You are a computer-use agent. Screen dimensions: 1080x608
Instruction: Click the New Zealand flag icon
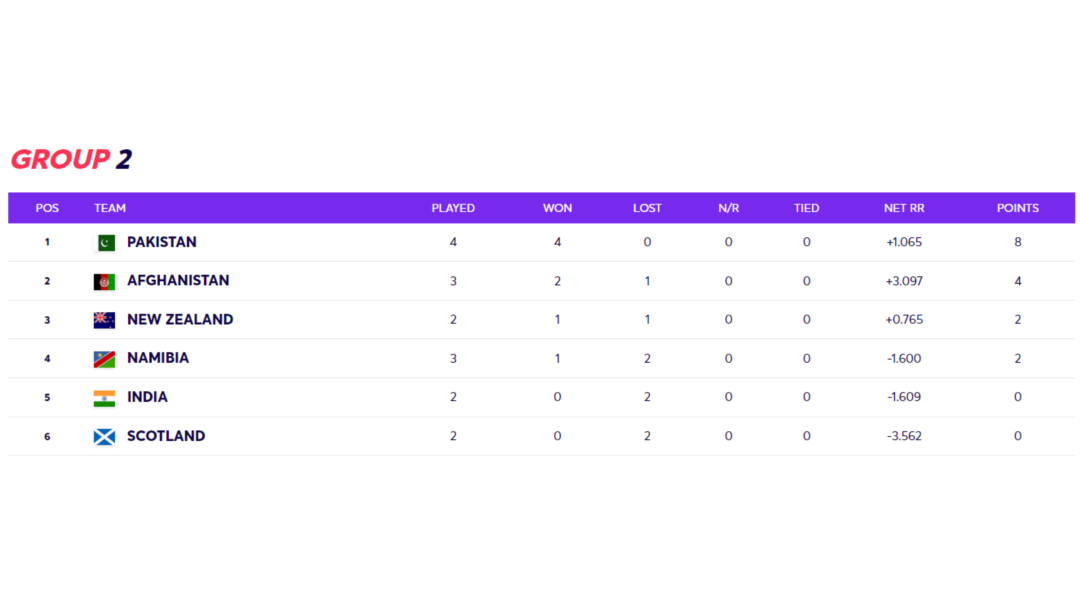click(x=104, y=320)
